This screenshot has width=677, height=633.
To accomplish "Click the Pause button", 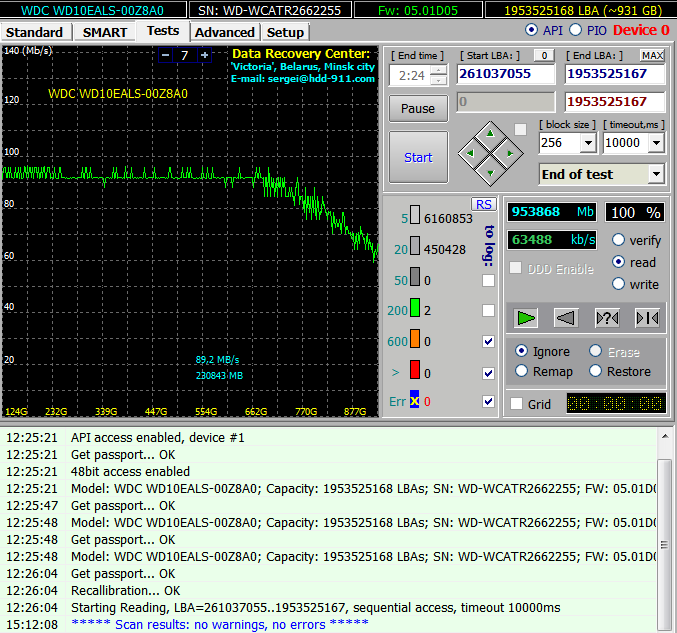I will tap(418, 108).
